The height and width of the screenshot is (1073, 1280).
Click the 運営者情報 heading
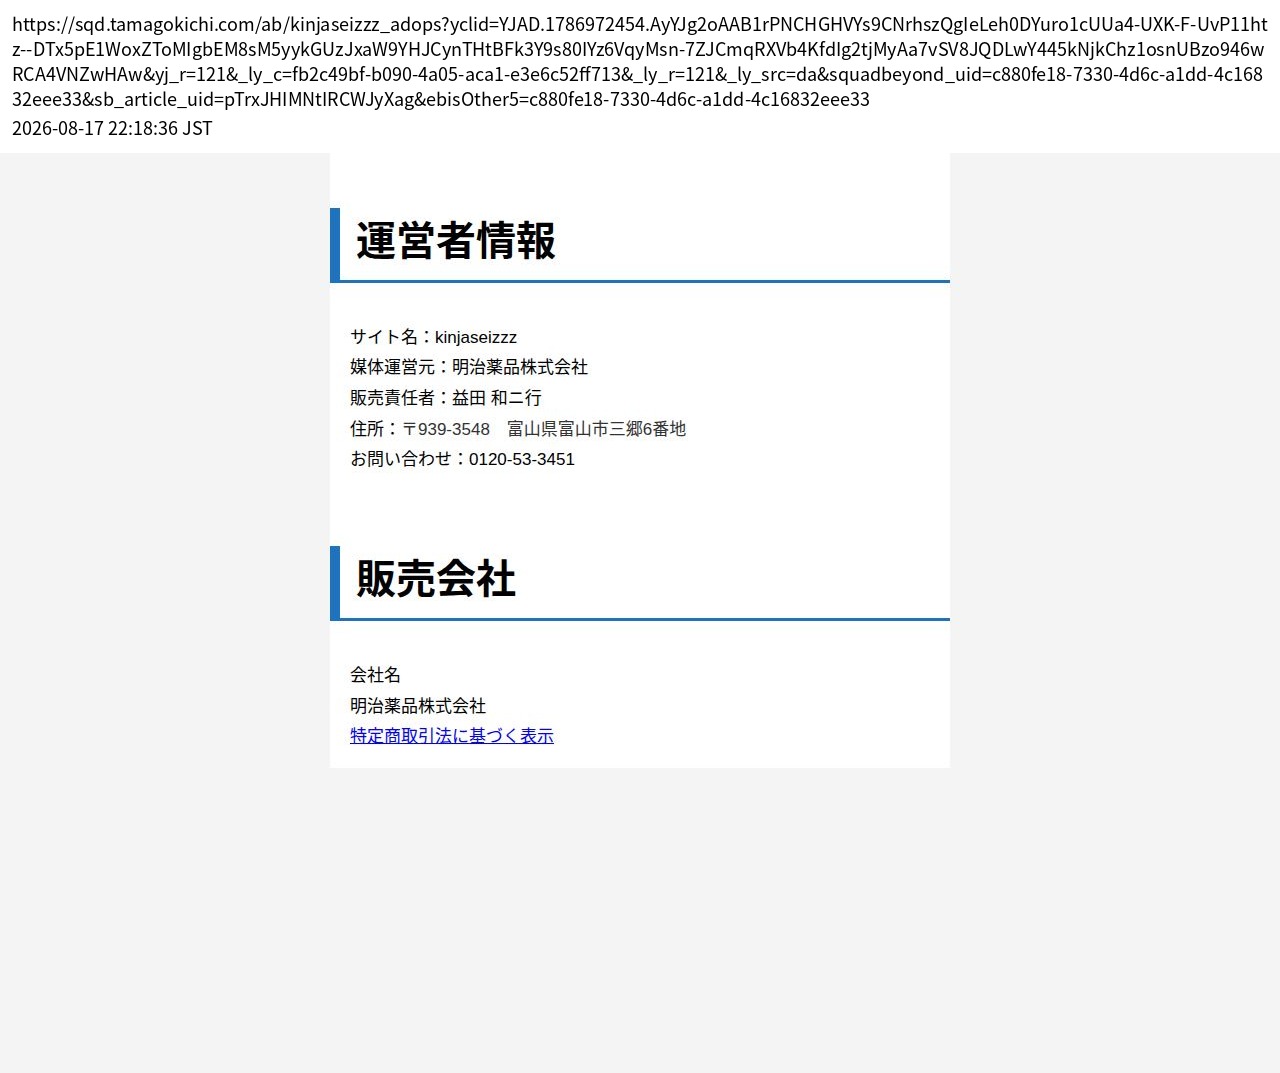(456, 241)
